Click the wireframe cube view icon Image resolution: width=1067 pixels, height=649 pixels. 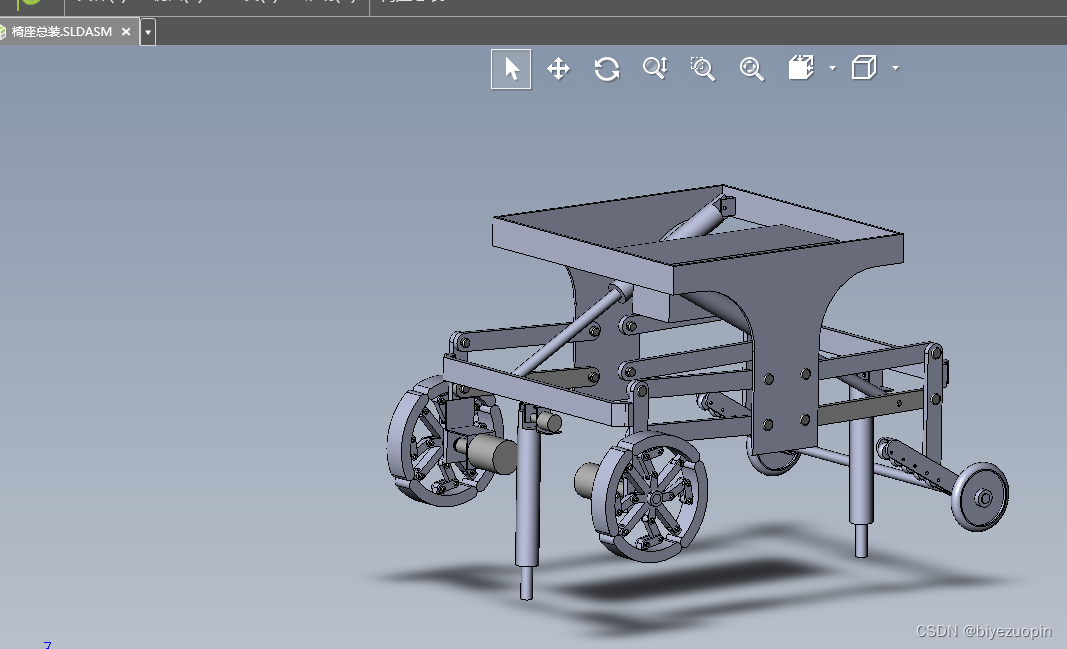click(864, 68)
